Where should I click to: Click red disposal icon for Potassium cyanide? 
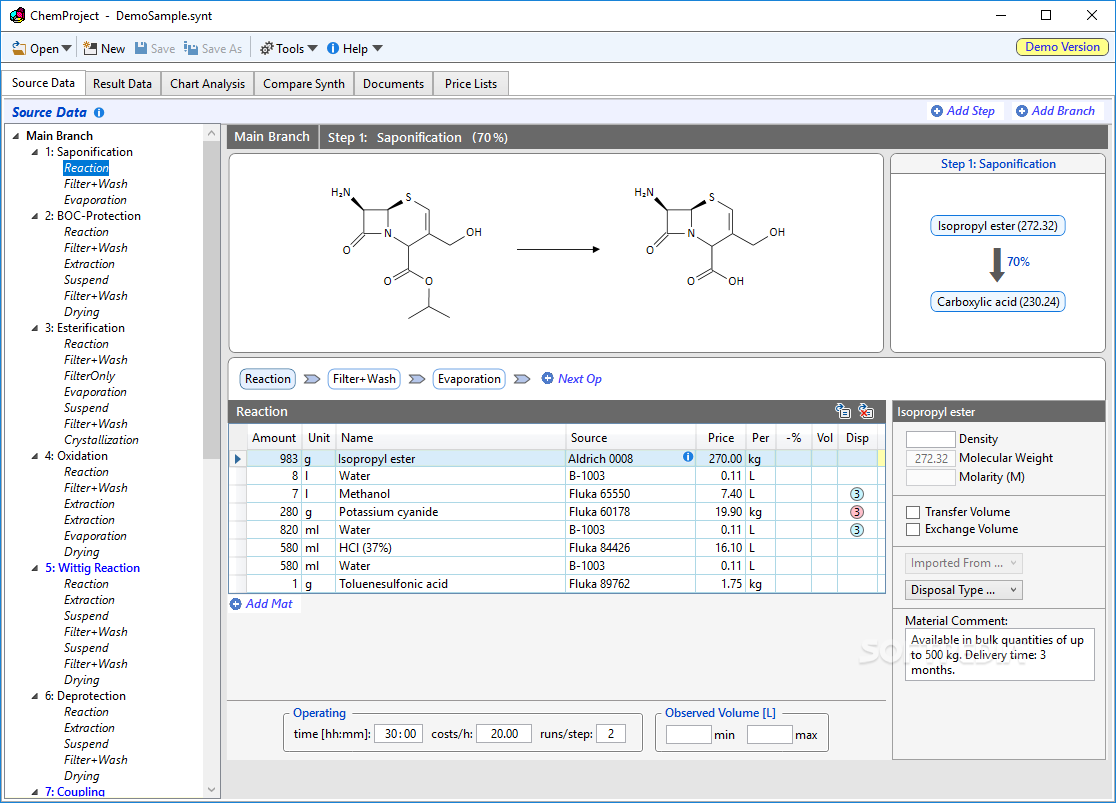(x=857, y=512)
